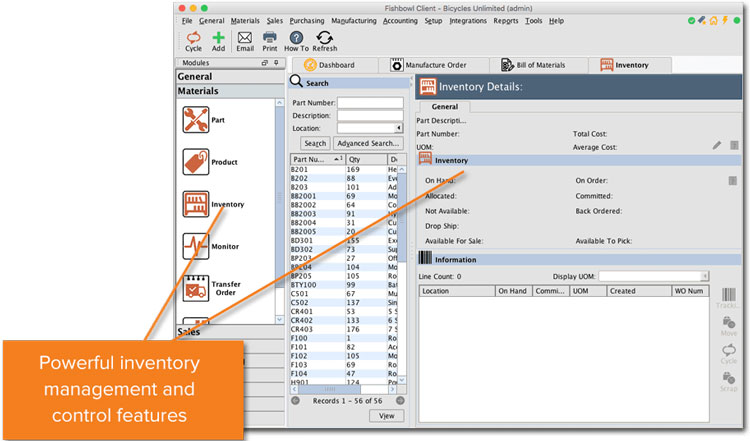The height and width of the screenshot is (441, 750).
Task: Click the Print toolbar icon
Action: 270,41
